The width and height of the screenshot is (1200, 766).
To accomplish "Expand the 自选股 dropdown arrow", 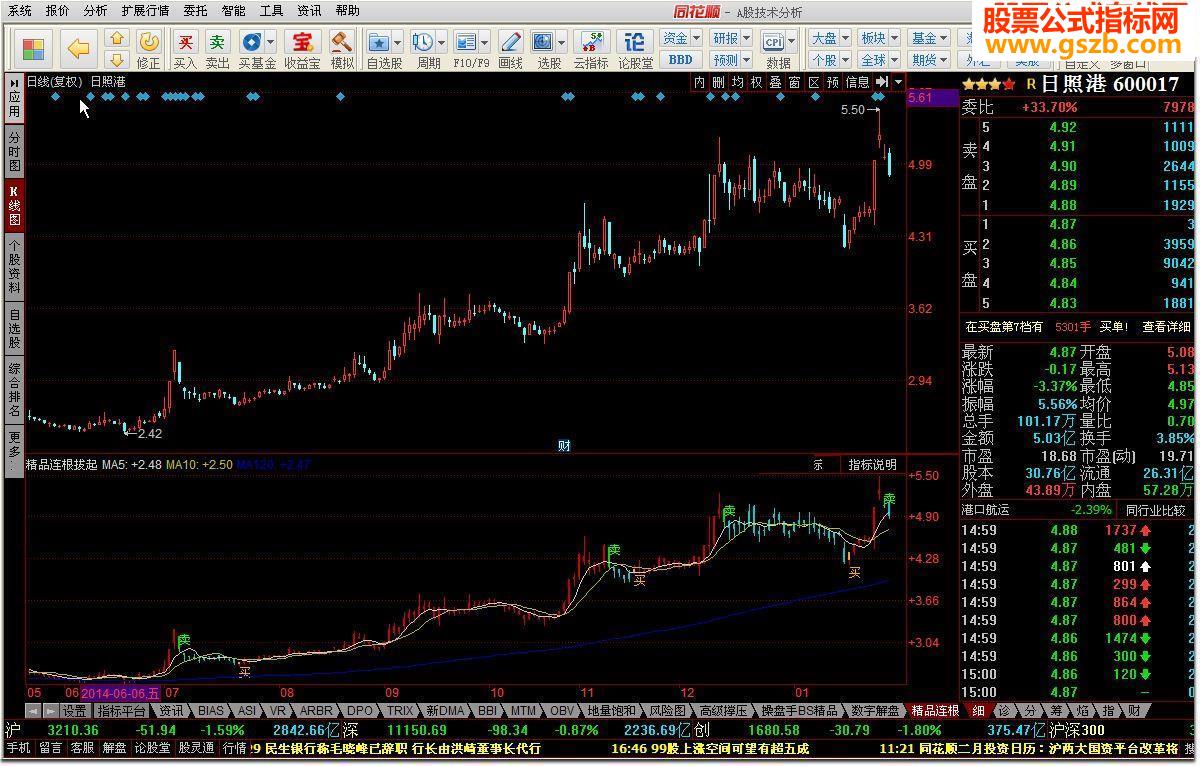I will (x=397, y=42).
